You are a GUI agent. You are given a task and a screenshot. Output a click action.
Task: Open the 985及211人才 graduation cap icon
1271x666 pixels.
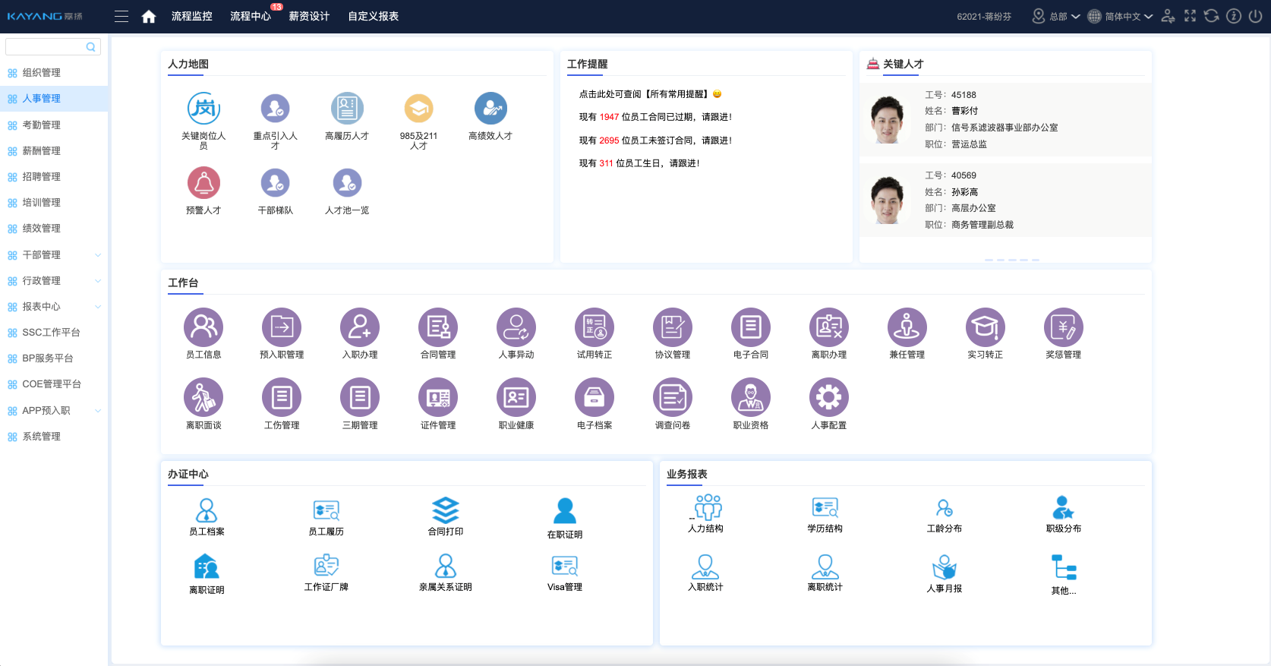418,108
